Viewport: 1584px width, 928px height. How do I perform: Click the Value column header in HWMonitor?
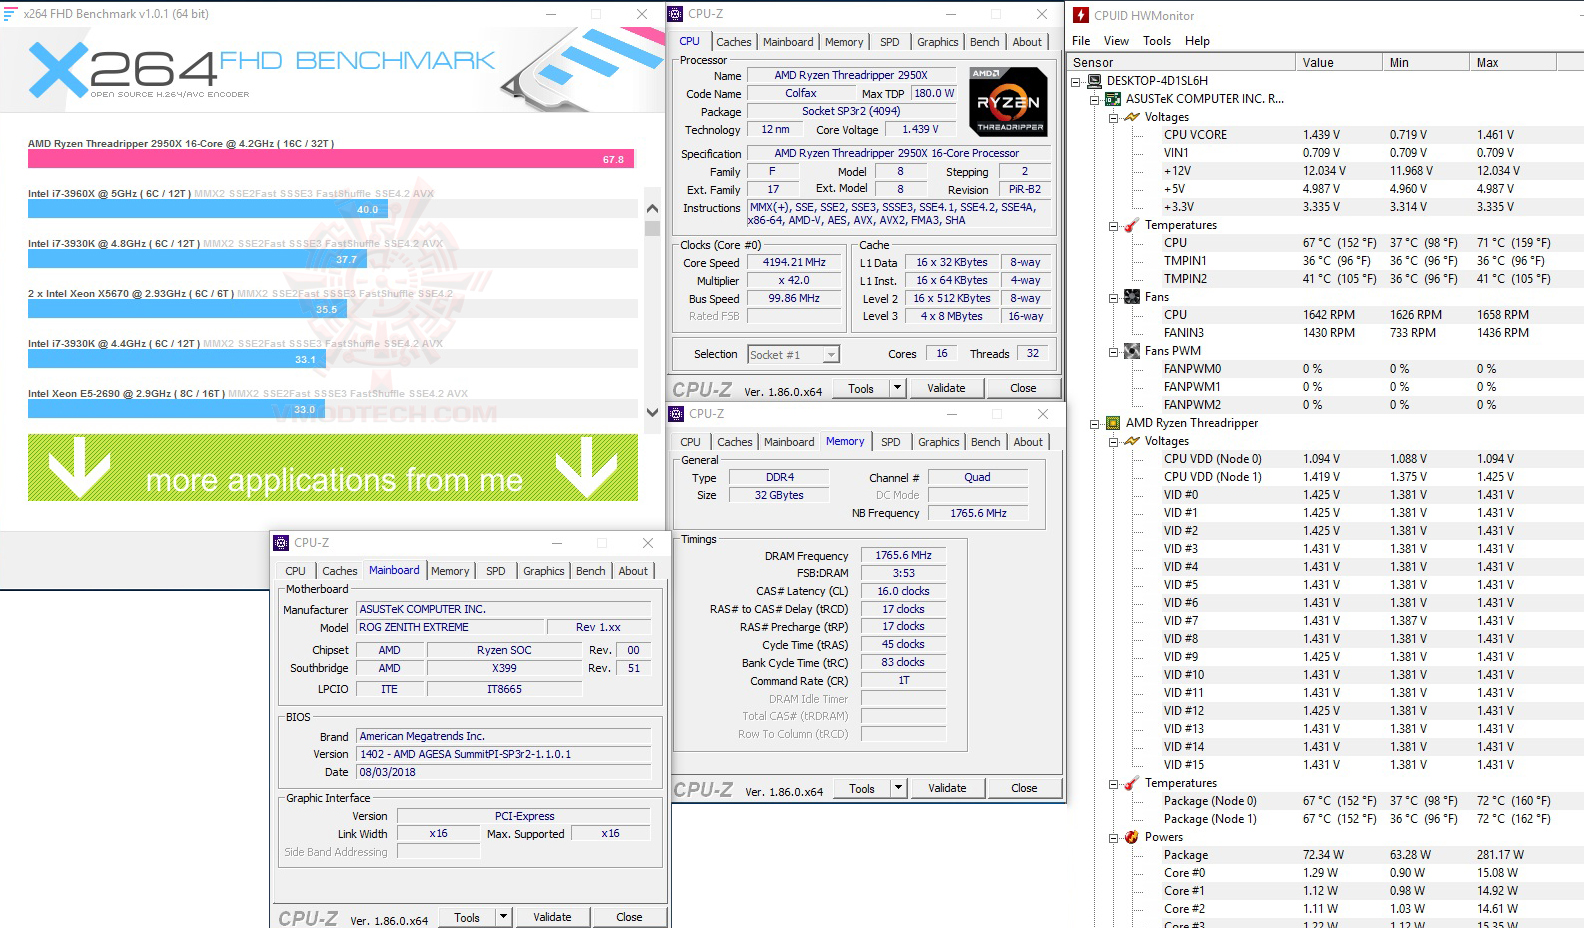1338,62
